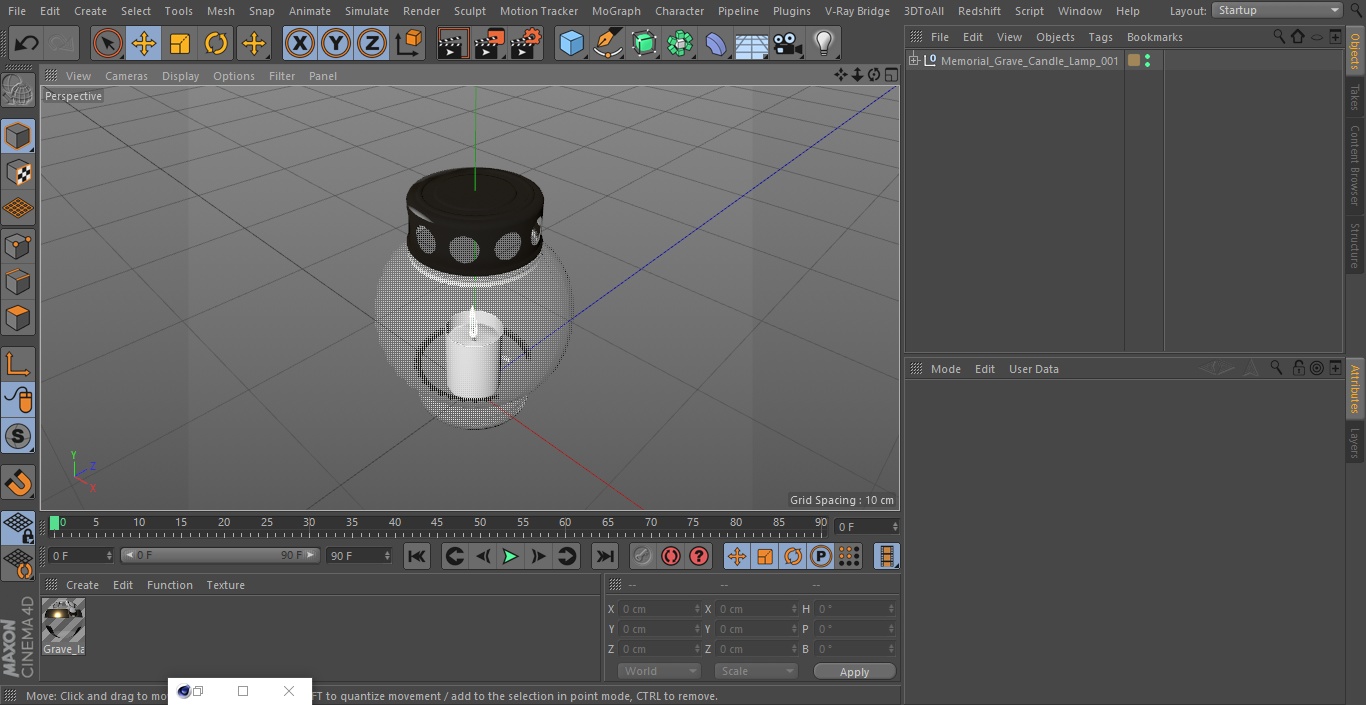Open the MoGraph menu
Viewport: 1366px width, 705px height.
[616, 11]
